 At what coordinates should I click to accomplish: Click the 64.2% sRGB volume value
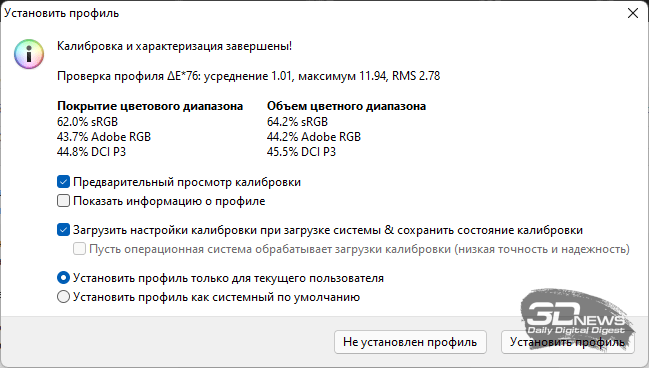pos(297,122)
